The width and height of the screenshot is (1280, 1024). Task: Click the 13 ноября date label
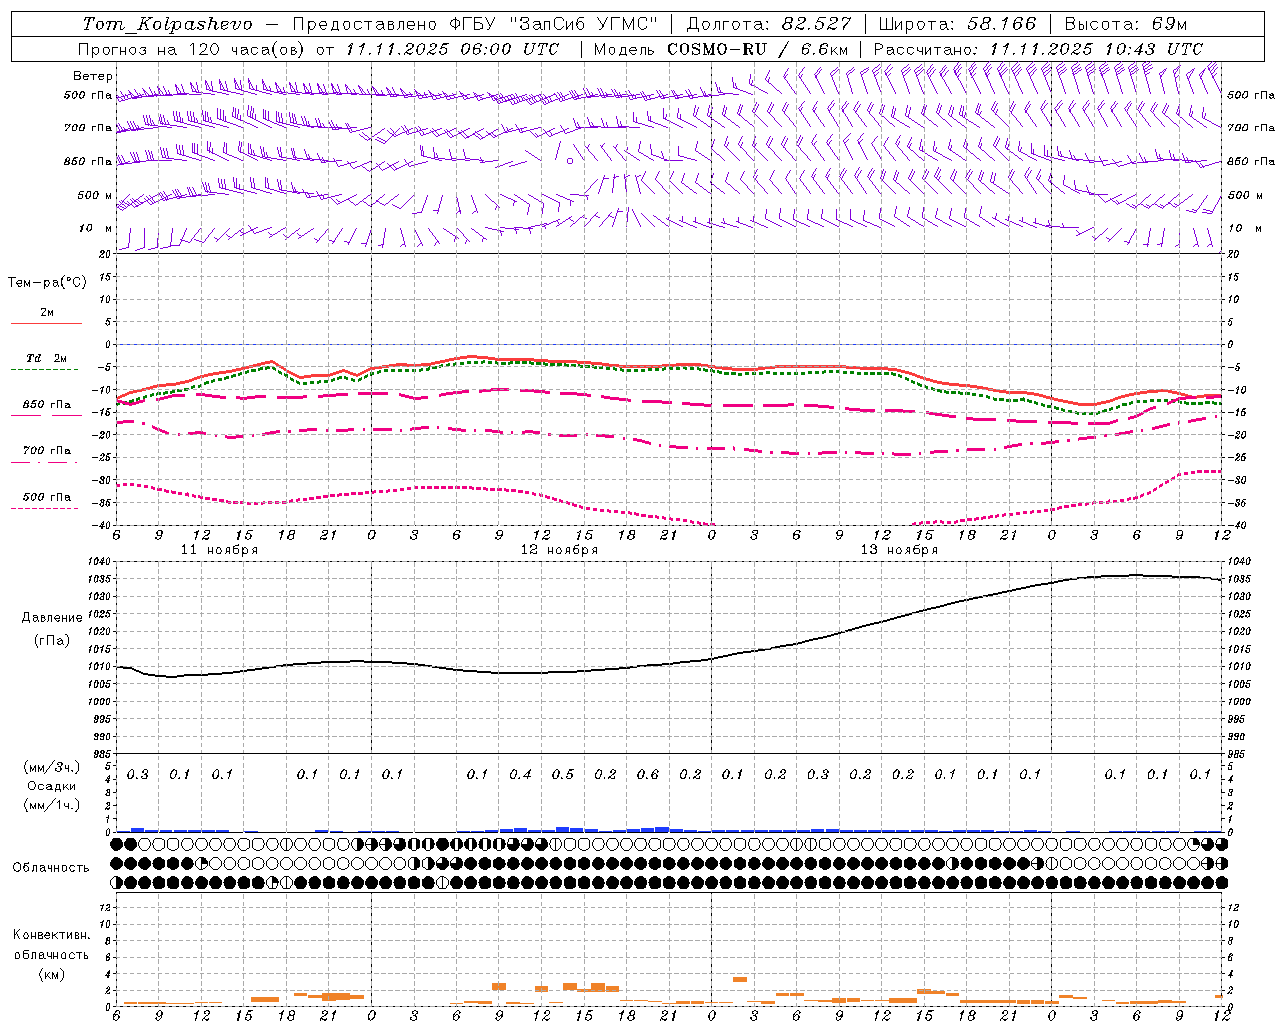point(899,550)
